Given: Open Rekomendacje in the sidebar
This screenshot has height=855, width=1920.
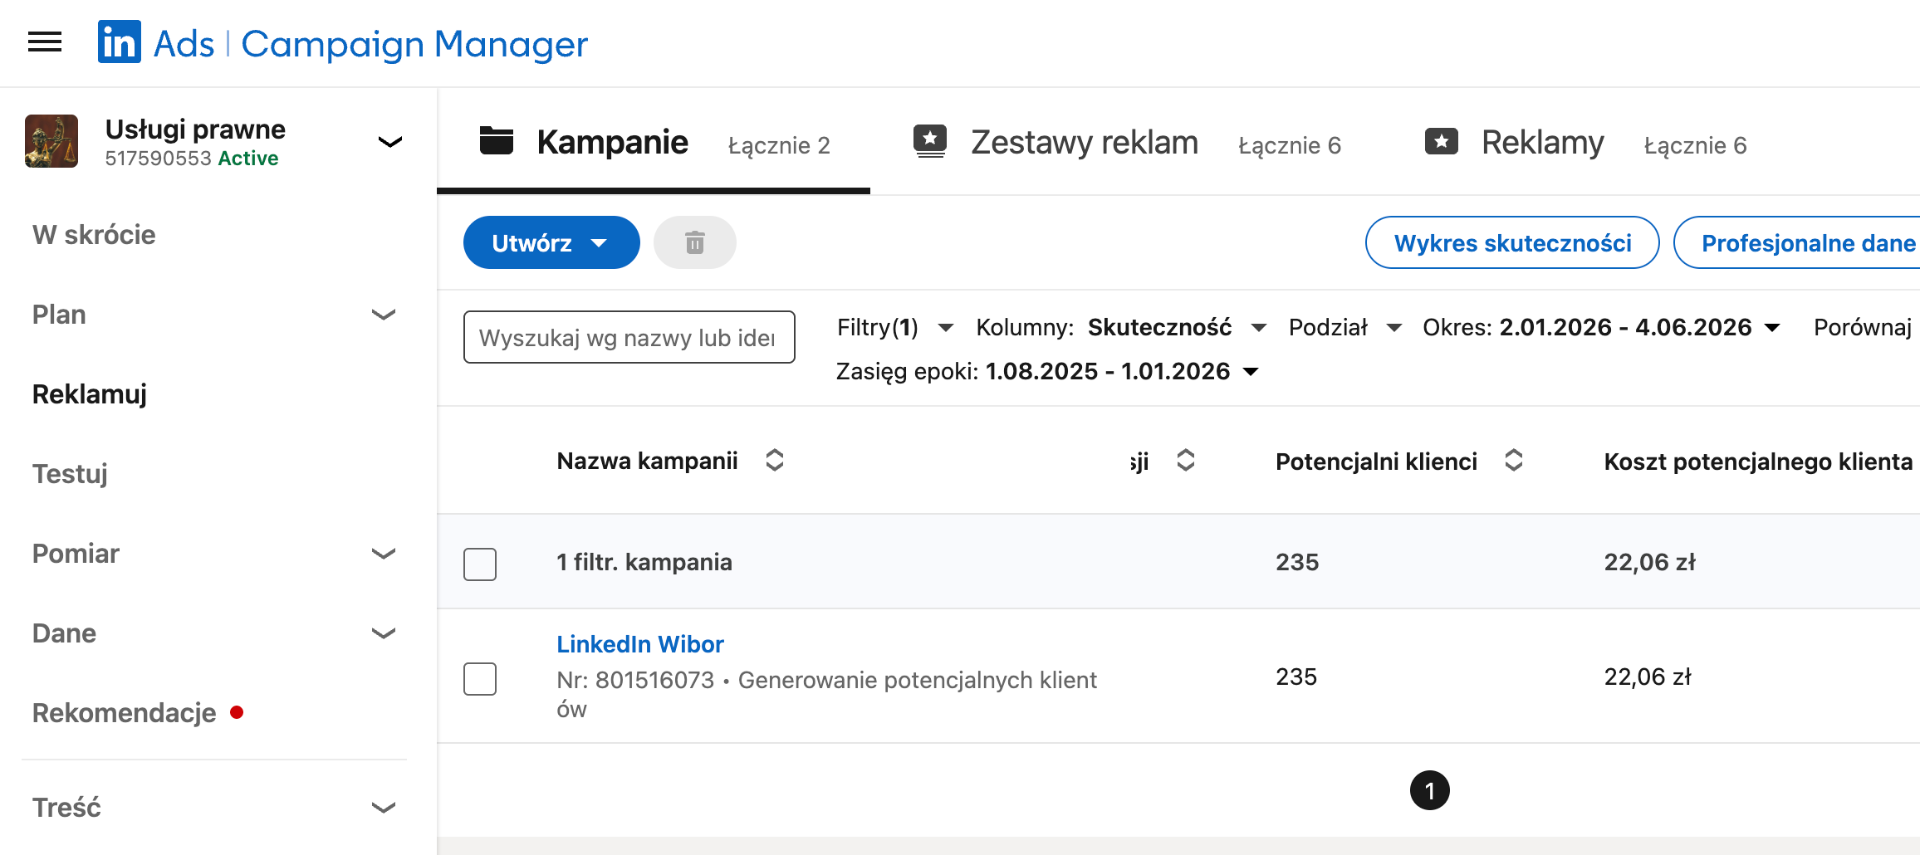Looking at the screenshot, I should (x=124, y=713).
